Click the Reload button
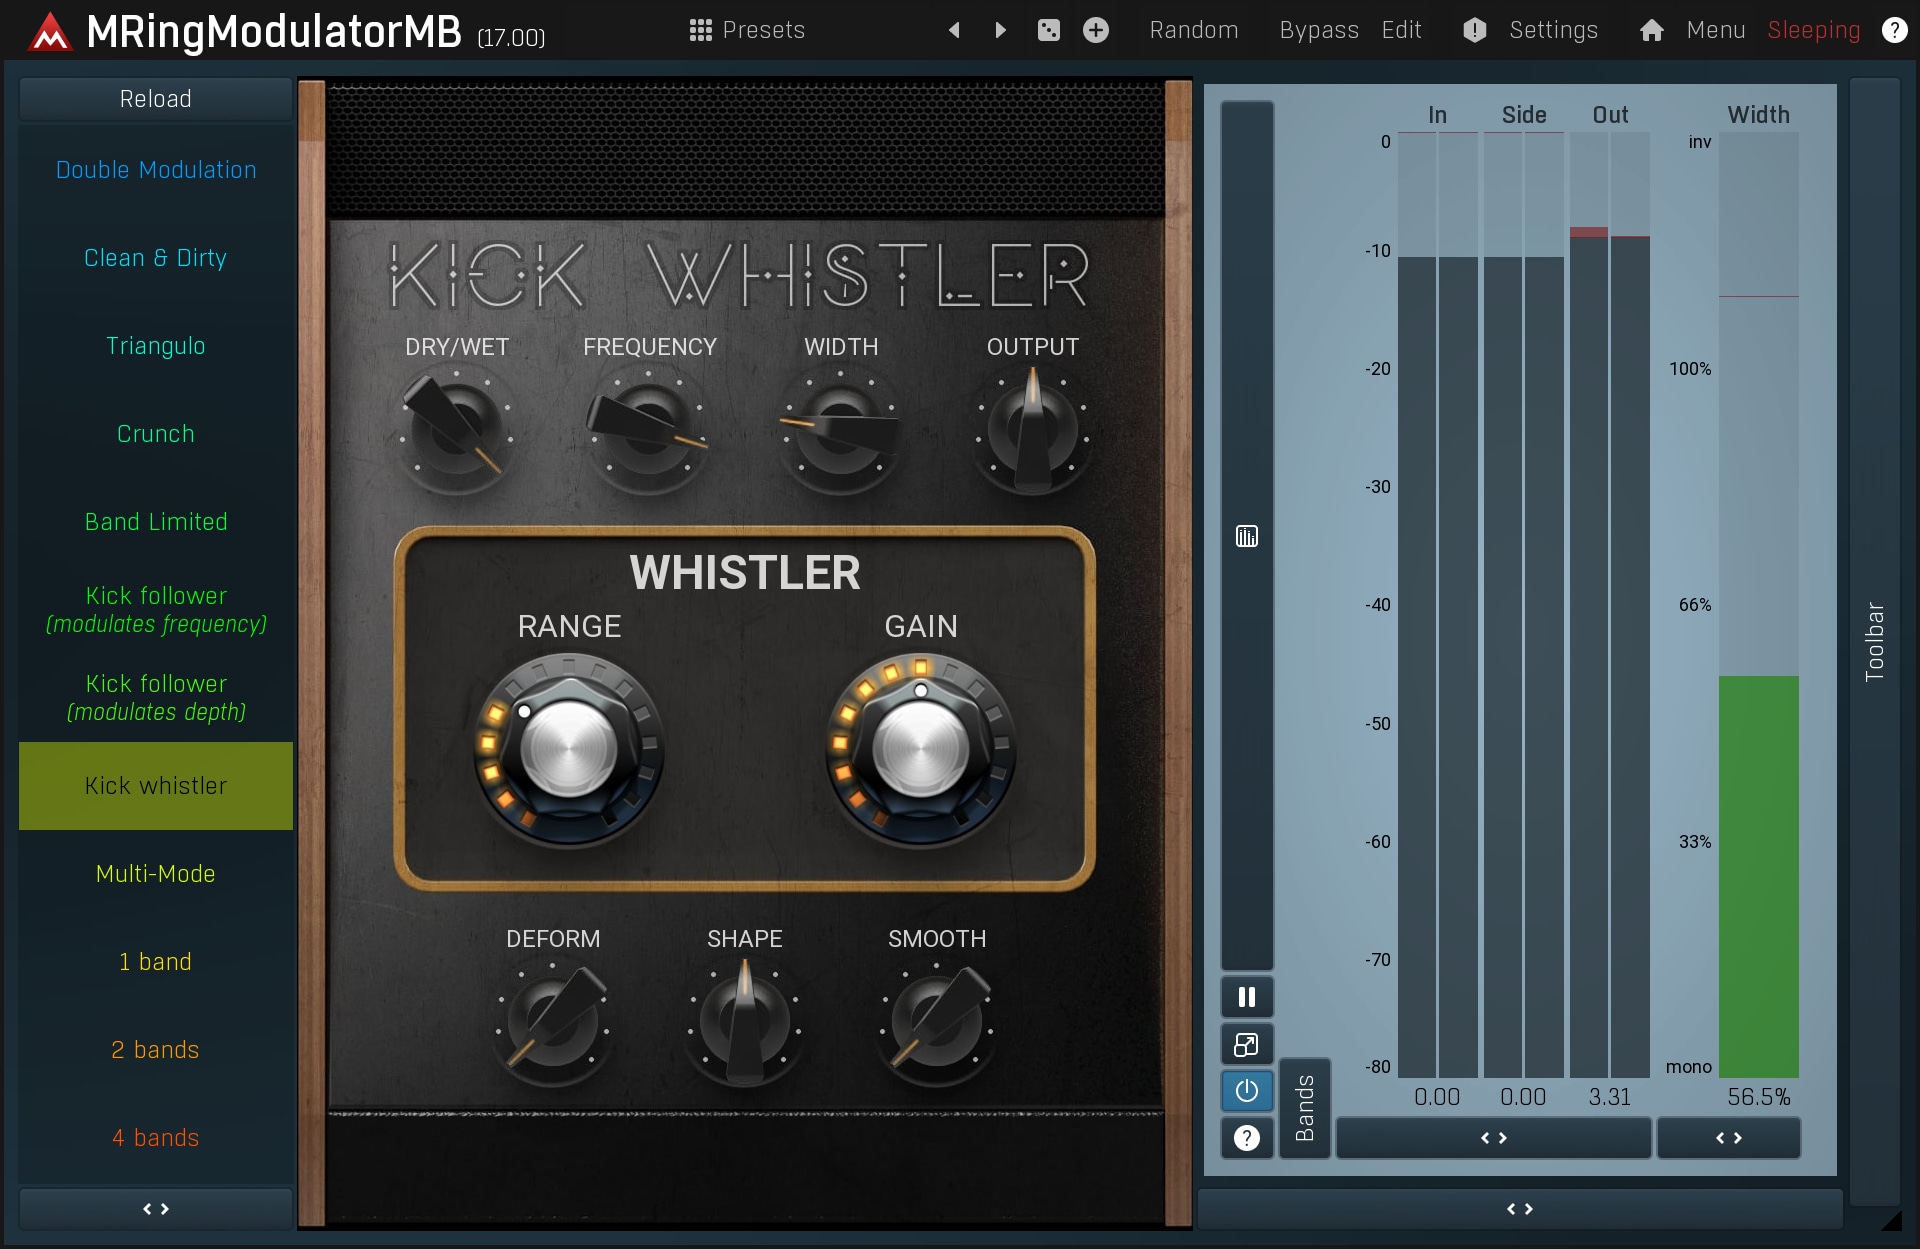This screenshot has height=1249, width=1920. [156, 99]
